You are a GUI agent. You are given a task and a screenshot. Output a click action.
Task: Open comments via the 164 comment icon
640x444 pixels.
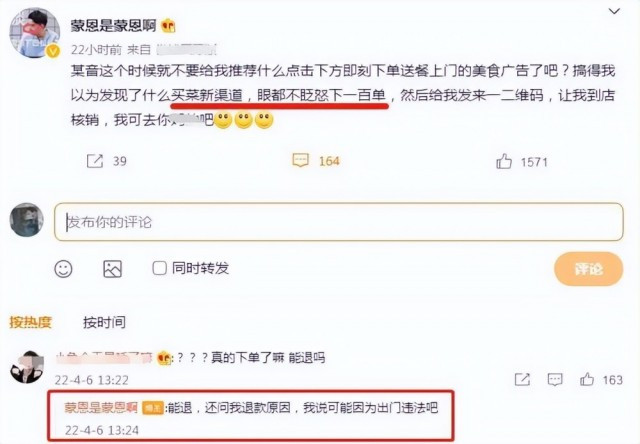coord(301,160)
